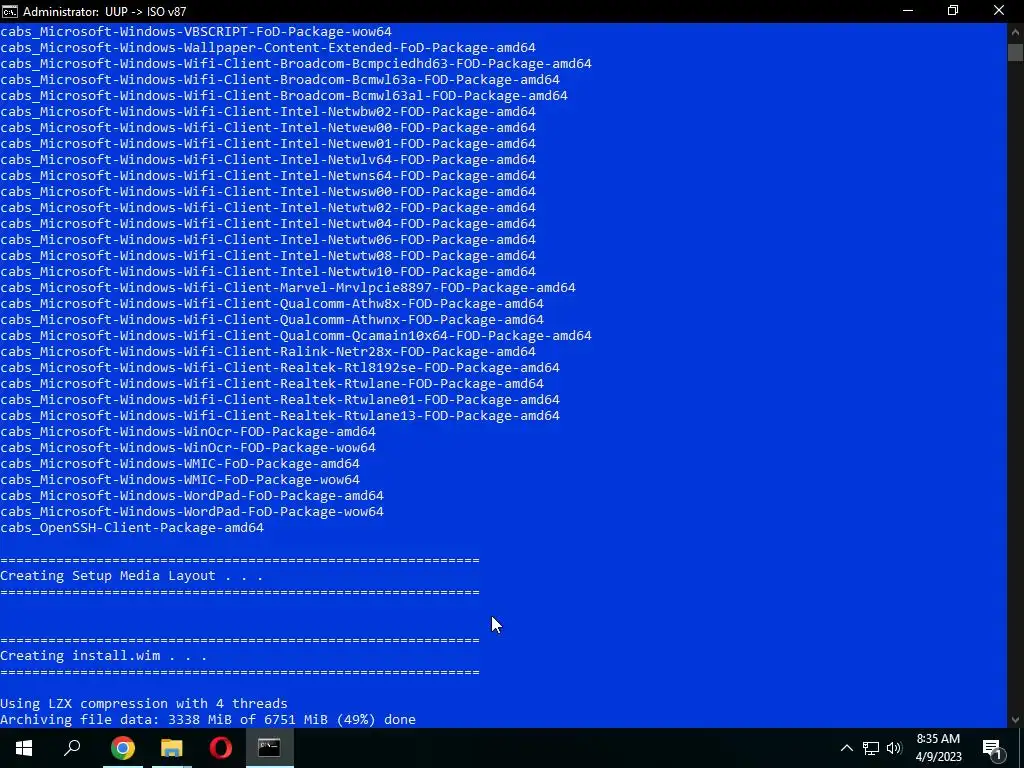Image resolution: width=1024 pixels, height=768 pixels.
Task: Restore down the console window
Action: (953, 11)
